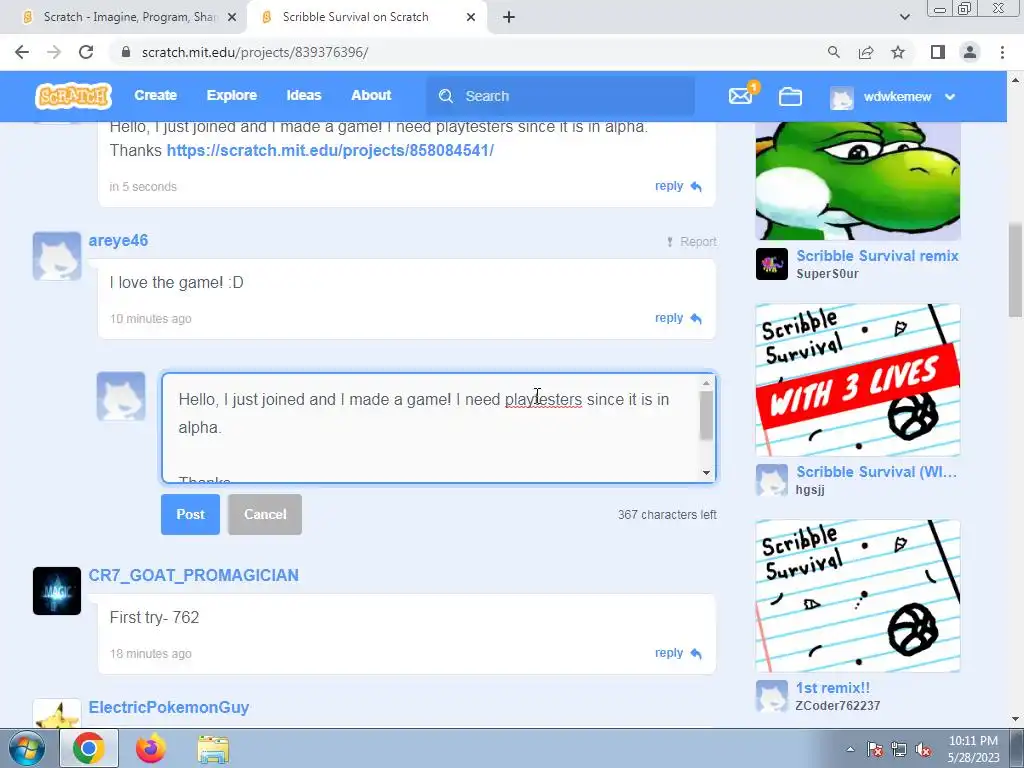
Task: Click areye46's avatar image
Action: (x=57, y=256)
